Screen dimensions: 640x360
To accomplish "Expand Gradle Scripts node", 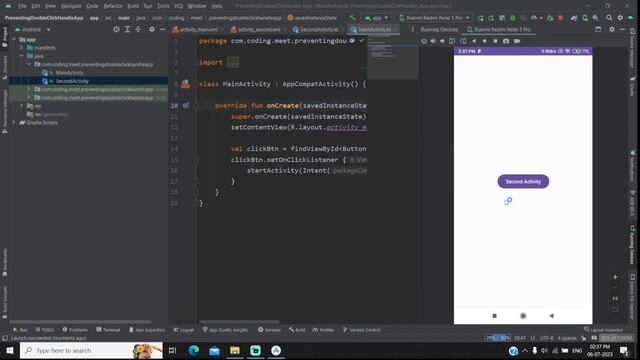I will click(15, 122).
